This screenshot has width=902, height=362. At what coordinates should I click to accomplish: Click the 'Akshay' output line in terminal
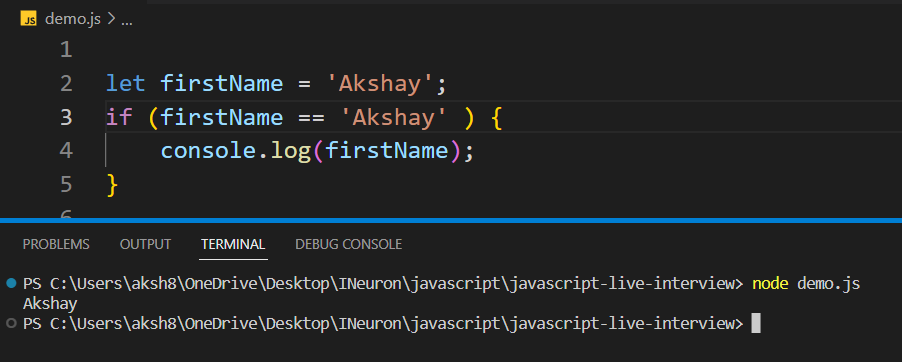[x=50, y=304]
